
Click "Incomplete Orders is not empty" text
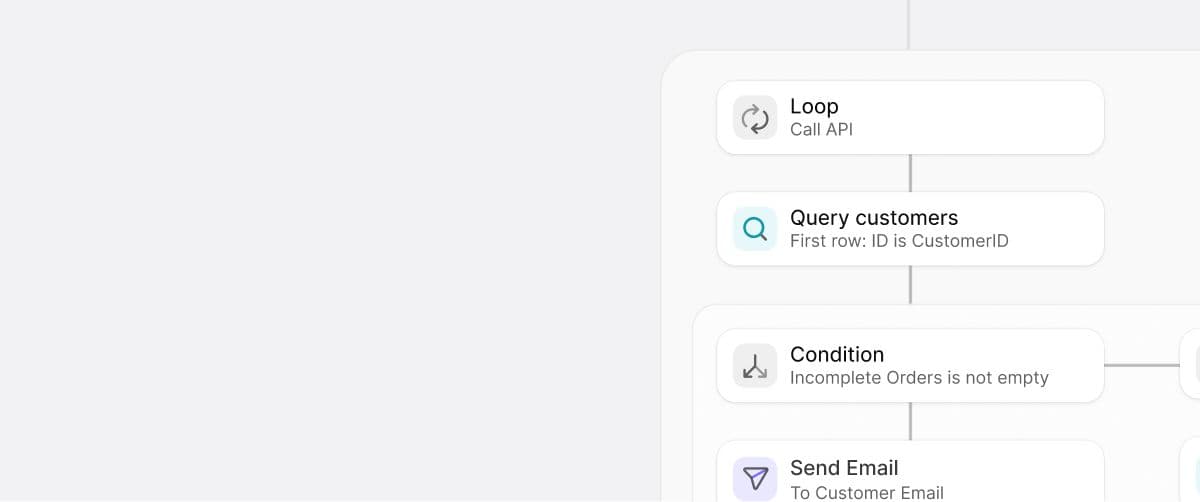coord(919,378)
